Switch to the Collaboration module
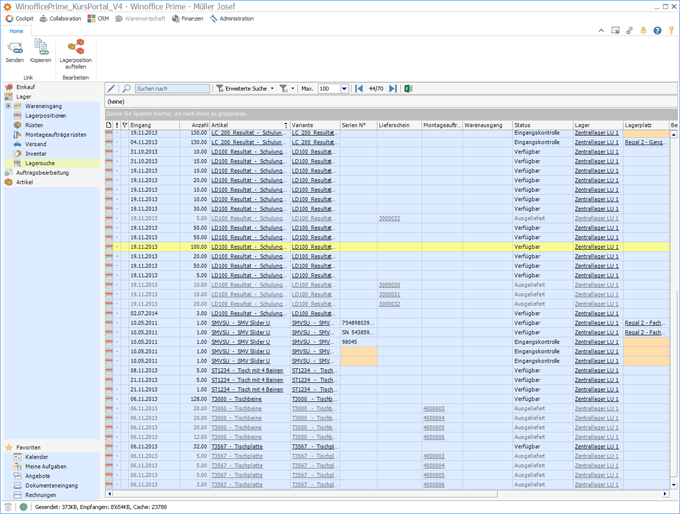Screen dimensions: 680x514 (x=60, y=19)
